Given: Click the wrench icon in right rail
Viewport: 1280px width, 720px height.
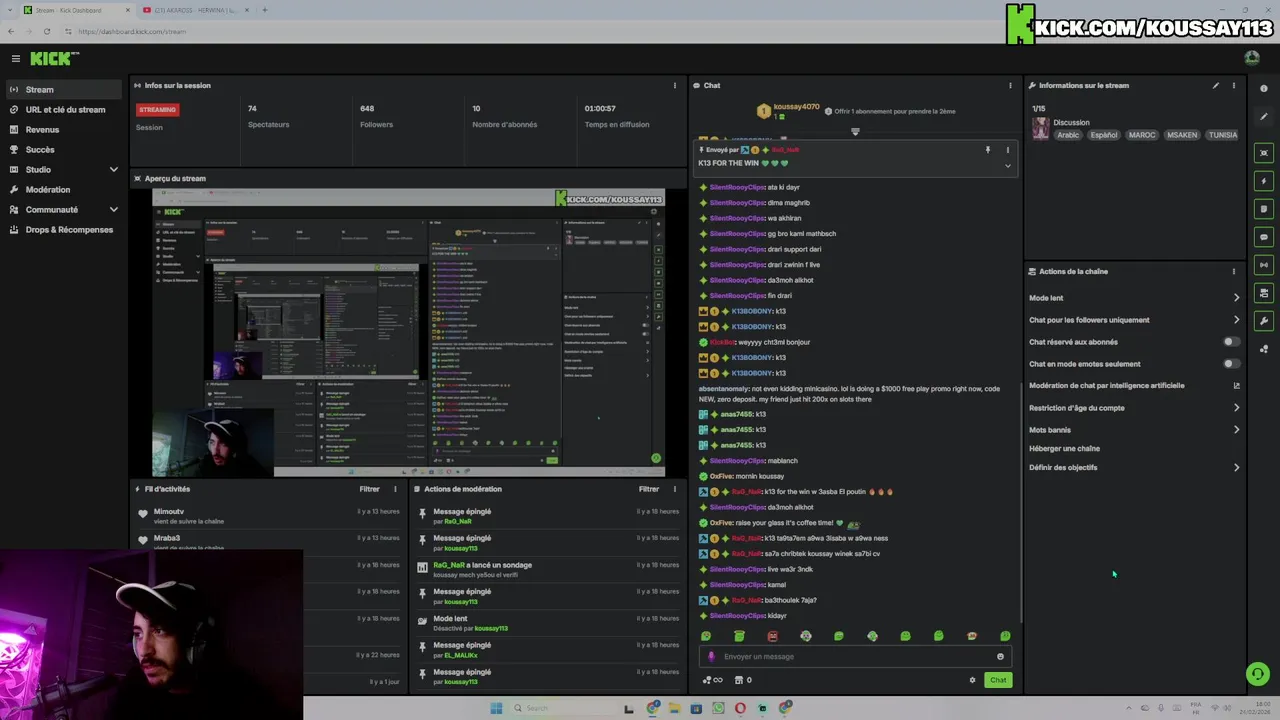Looking at the screenshot, I should tap(1264, 321).
